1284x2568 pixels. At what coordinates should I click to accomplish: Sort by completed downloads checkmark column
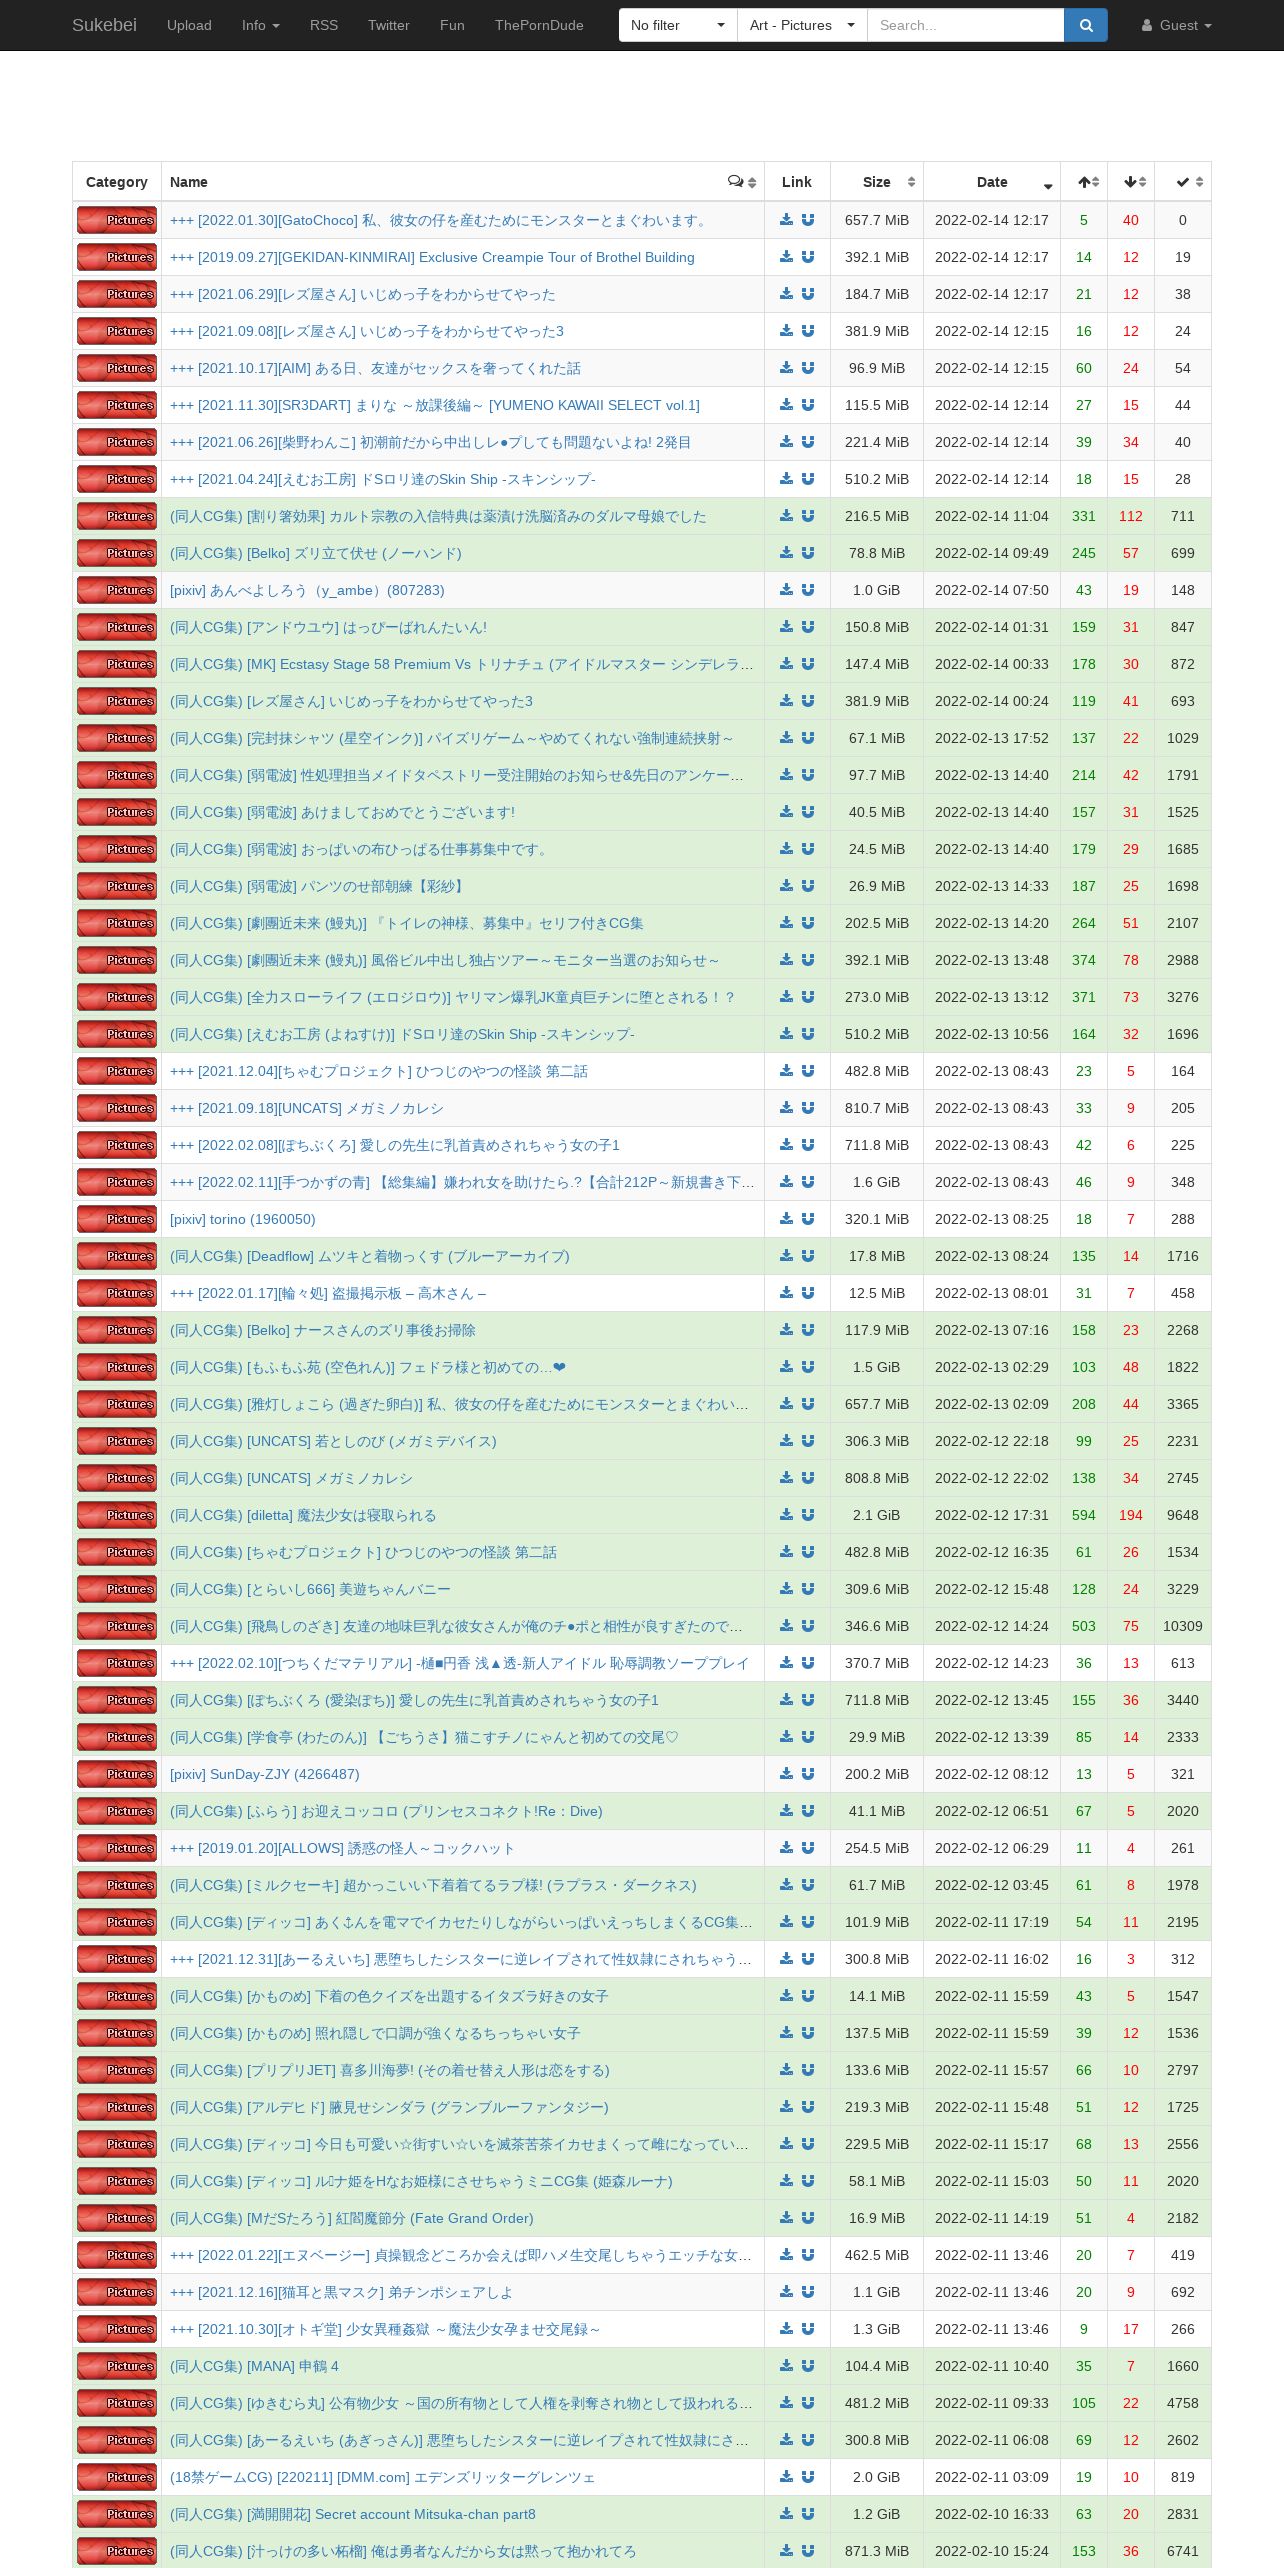coord(1183,182)
